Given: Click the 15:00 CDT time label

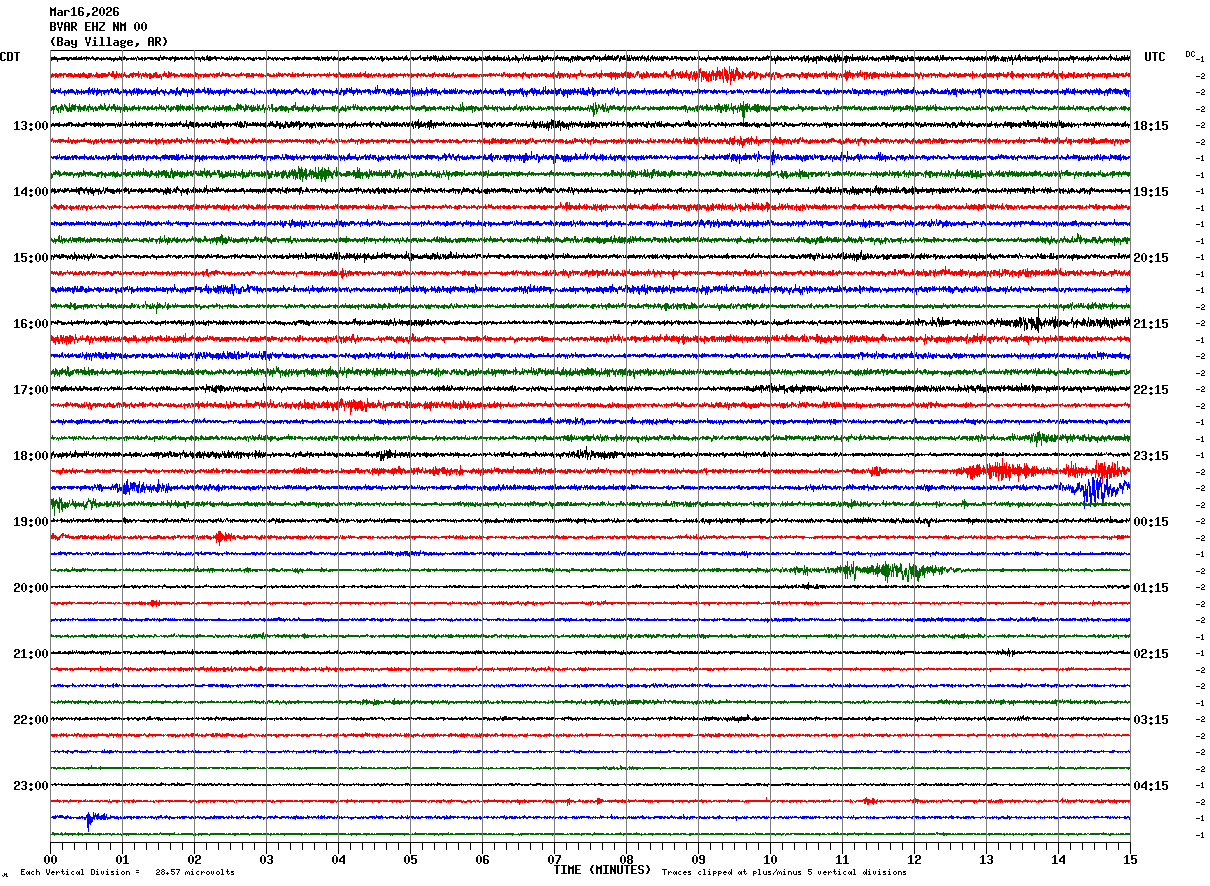Looking at the screenshot, I should (x=30, y=258).
